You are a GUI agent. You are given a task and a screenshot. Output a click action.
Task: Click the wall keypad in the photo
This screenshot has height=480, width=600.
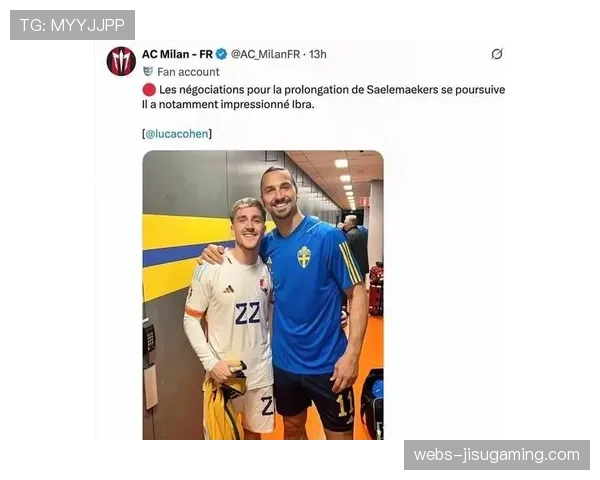click(149, 338)
